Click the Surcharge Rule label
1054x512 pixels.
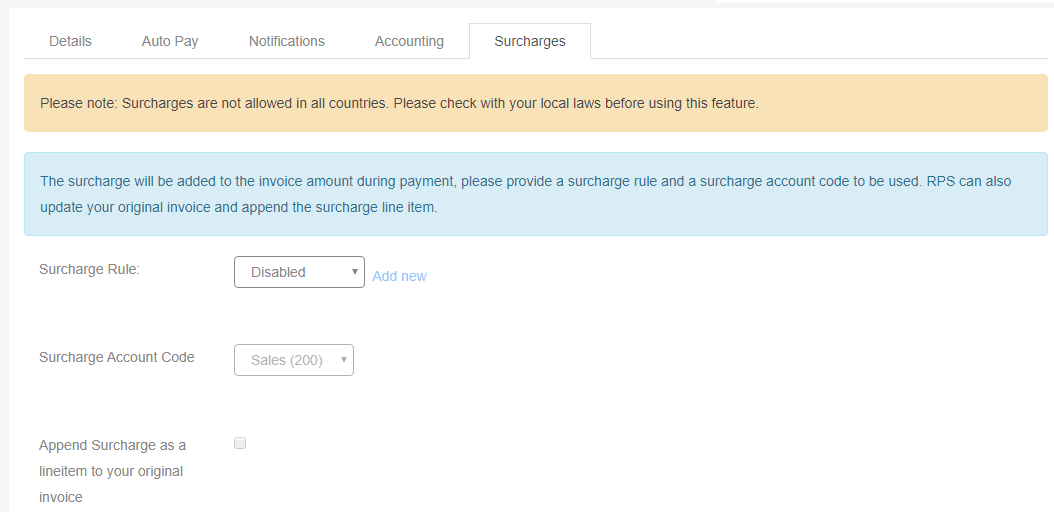click(x=89, y=269)
